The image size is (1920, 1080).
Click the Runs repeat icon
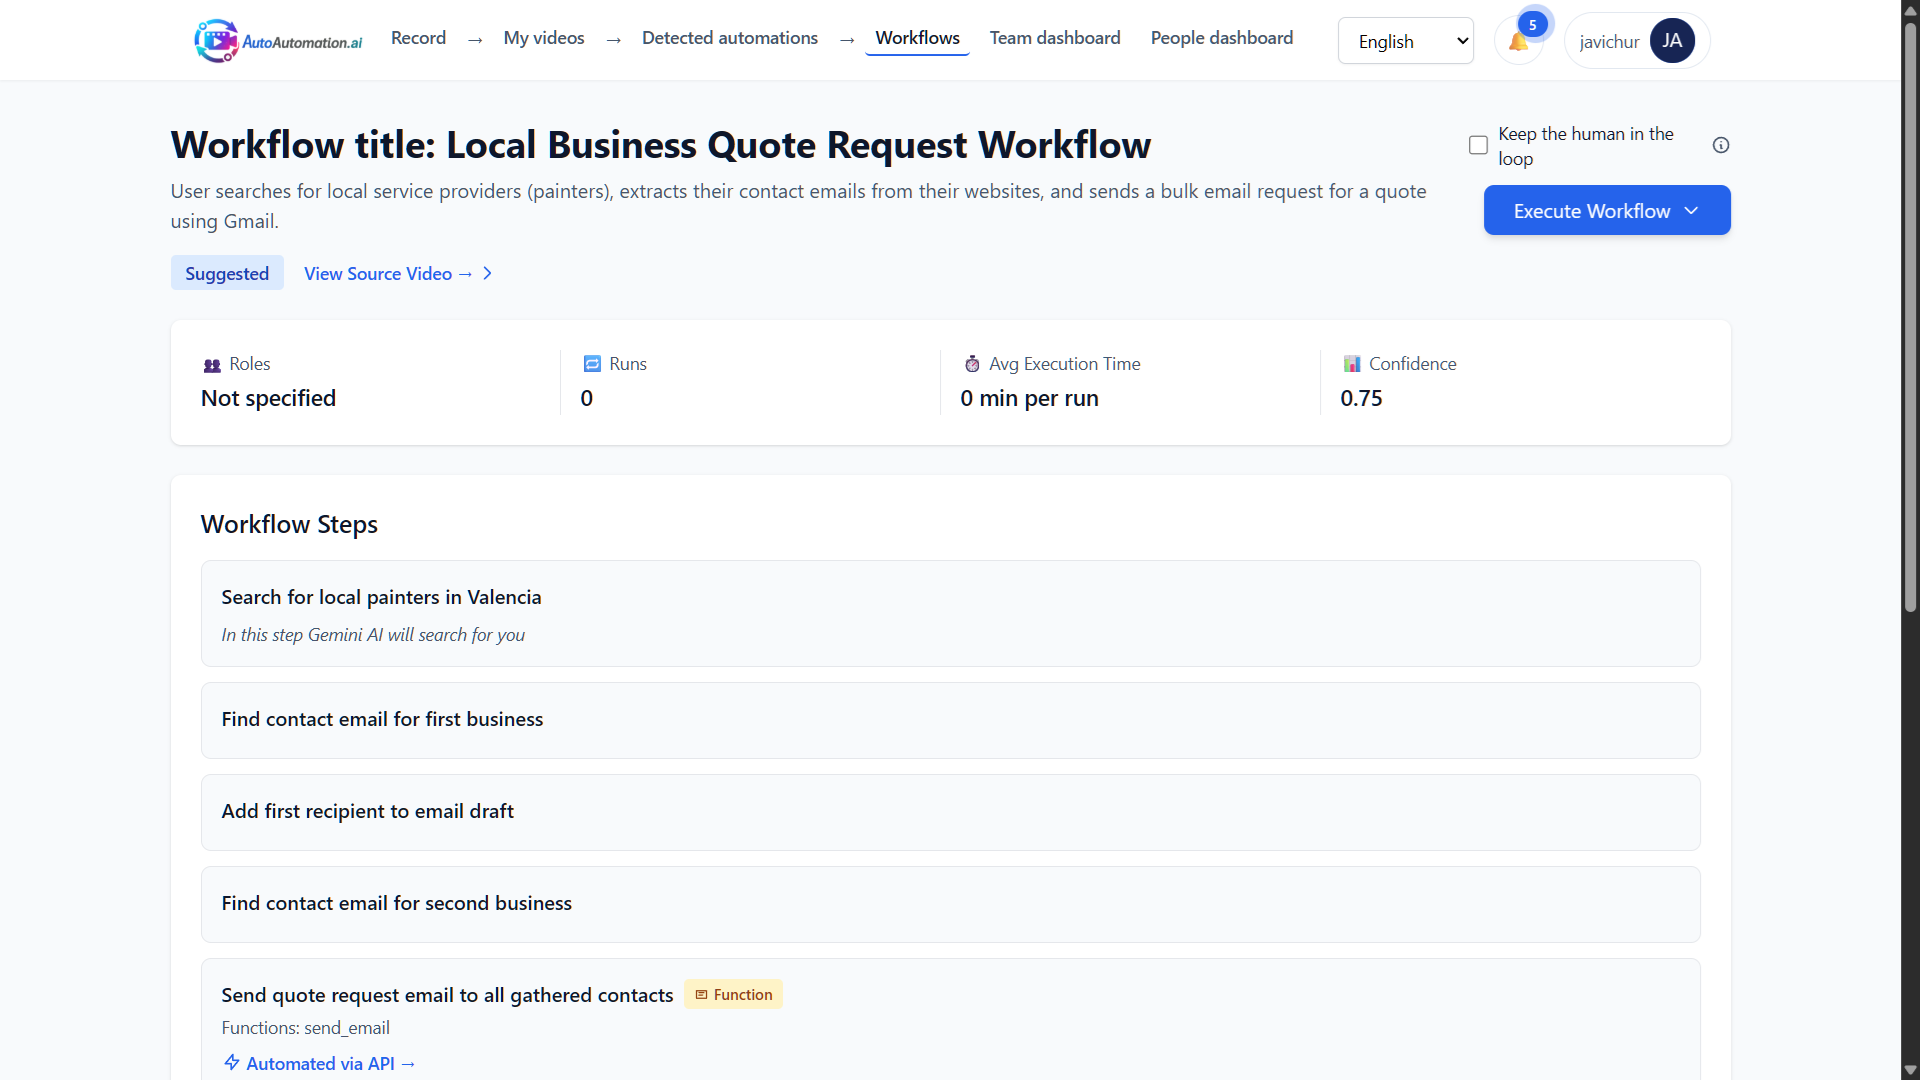592,364
